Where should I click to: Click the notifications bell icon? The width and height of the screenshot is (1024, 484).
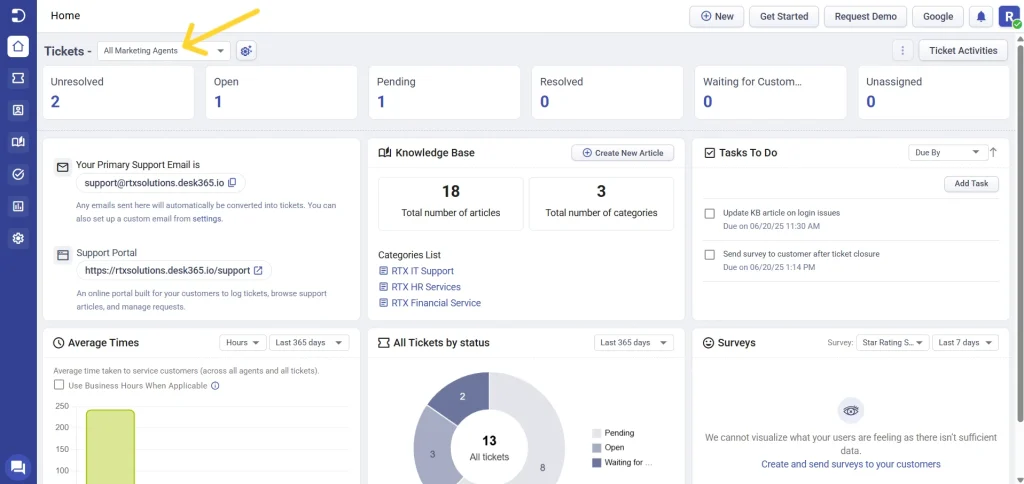click(x=981, y=16)
